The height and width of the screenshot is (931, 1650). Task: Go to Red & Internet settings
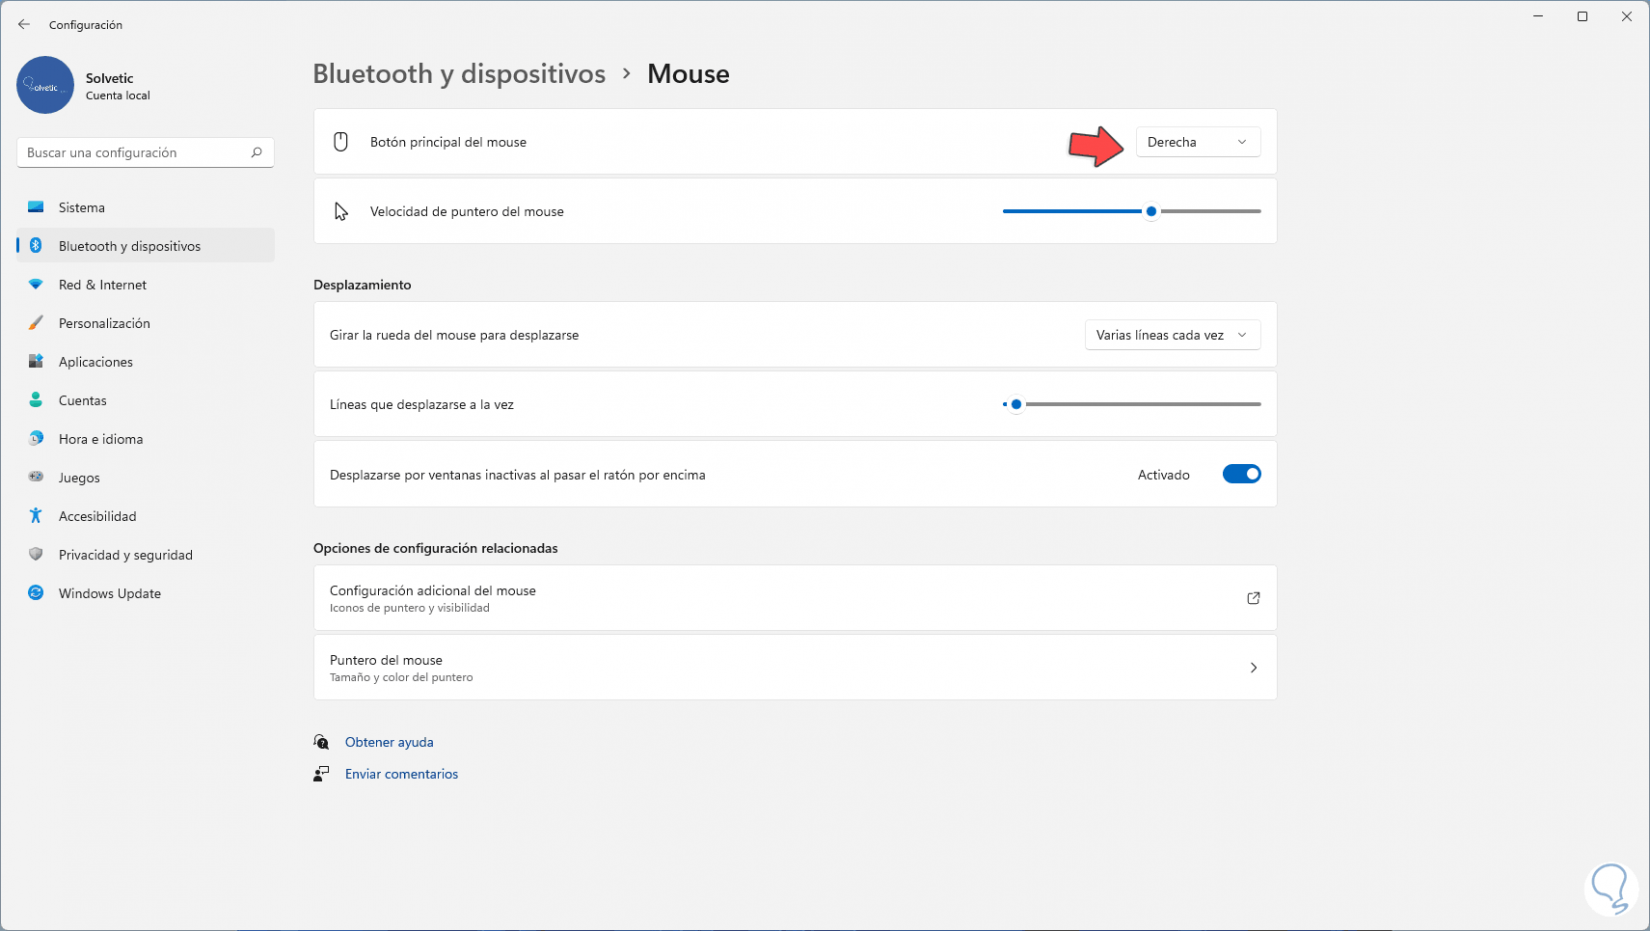(x=102, y=285)
